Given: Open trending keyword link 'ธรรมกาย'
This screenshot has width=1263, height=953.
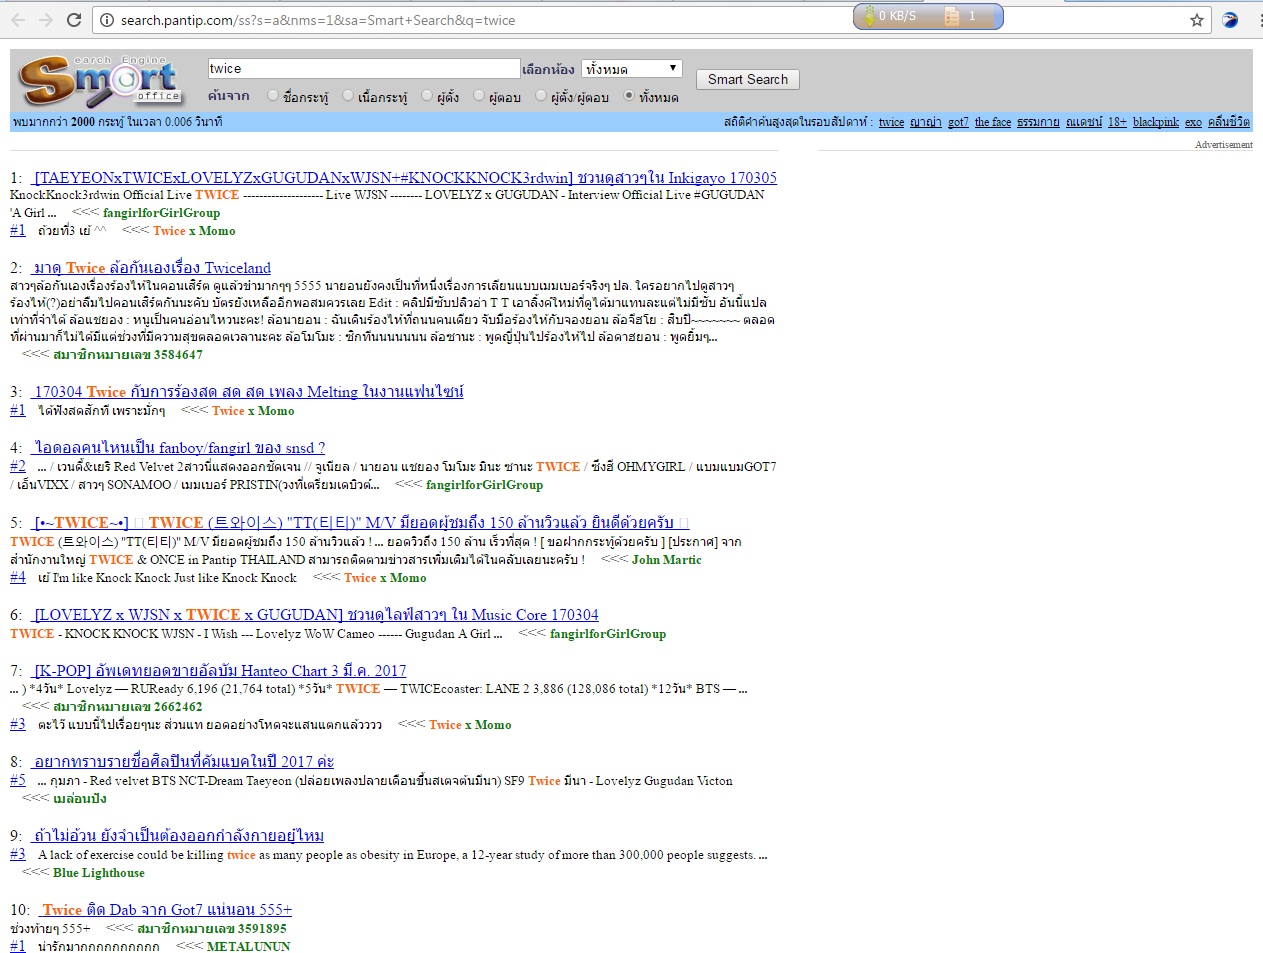Looking at the screenshot, I should (1038, 122).
